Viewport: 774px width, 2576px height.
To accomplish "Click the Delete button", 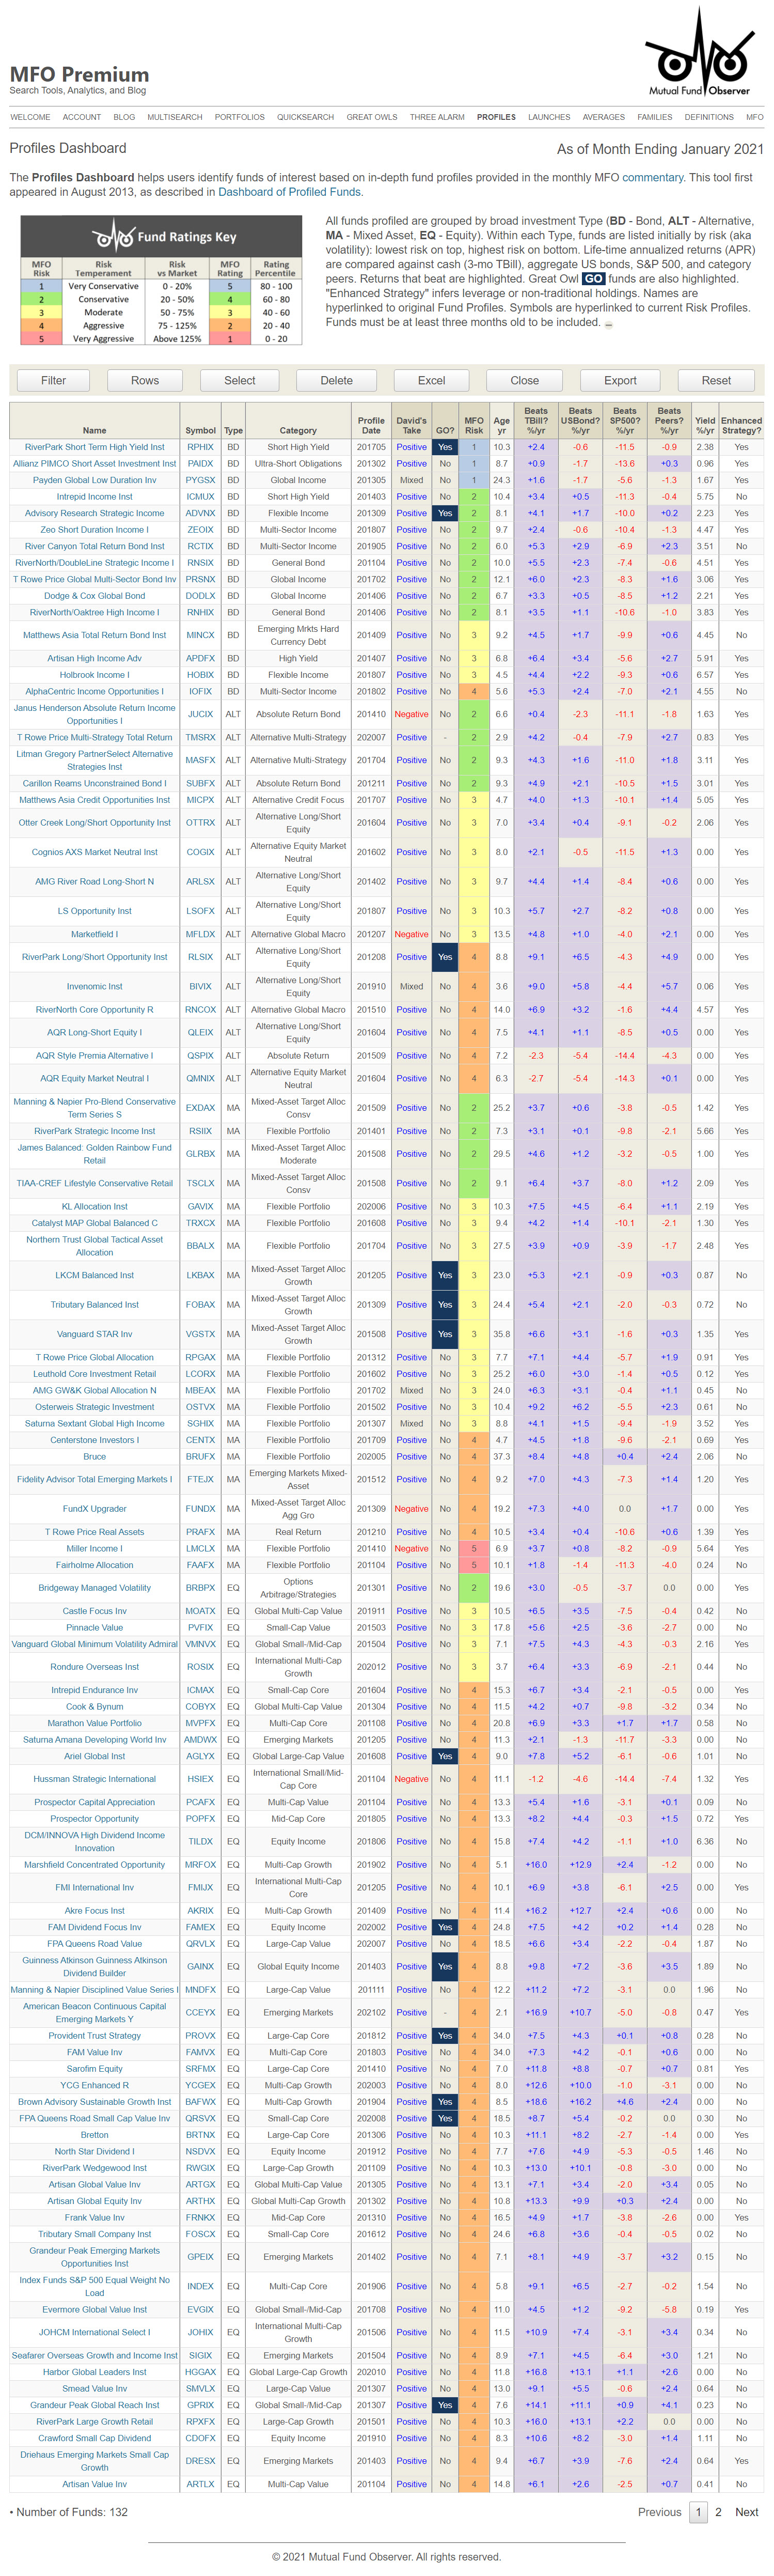I will tap(337, 380).
